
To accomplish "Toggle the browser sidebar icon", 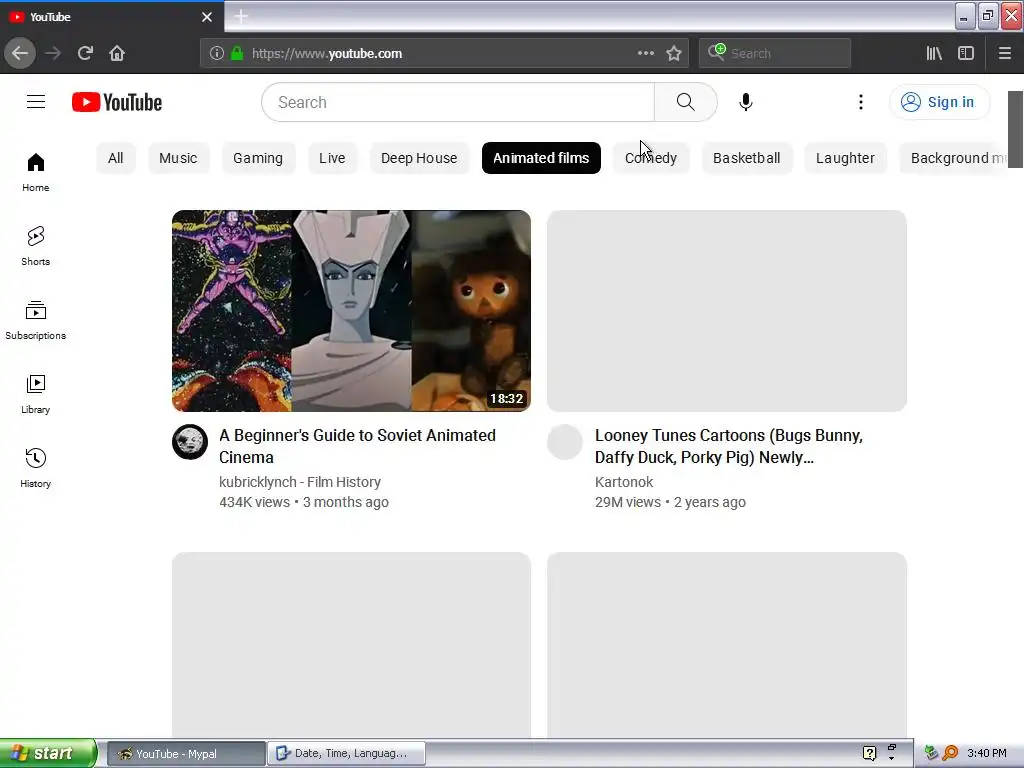I will point(966,53).
